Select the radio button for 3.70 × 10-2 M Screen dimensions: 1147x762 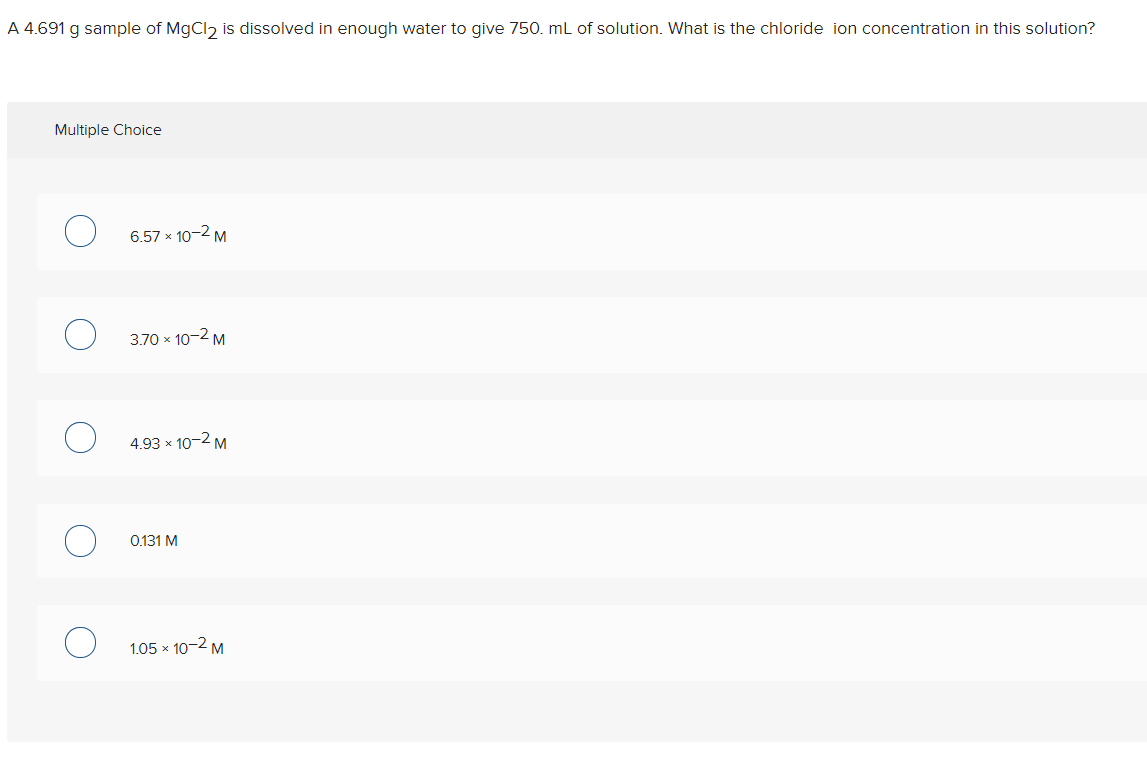(81, 334)
